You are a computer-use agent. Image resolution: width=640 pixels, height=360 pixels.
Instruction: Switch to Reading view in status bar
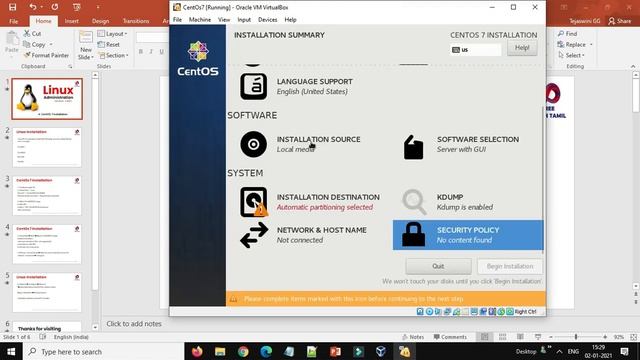coord(520,337)
